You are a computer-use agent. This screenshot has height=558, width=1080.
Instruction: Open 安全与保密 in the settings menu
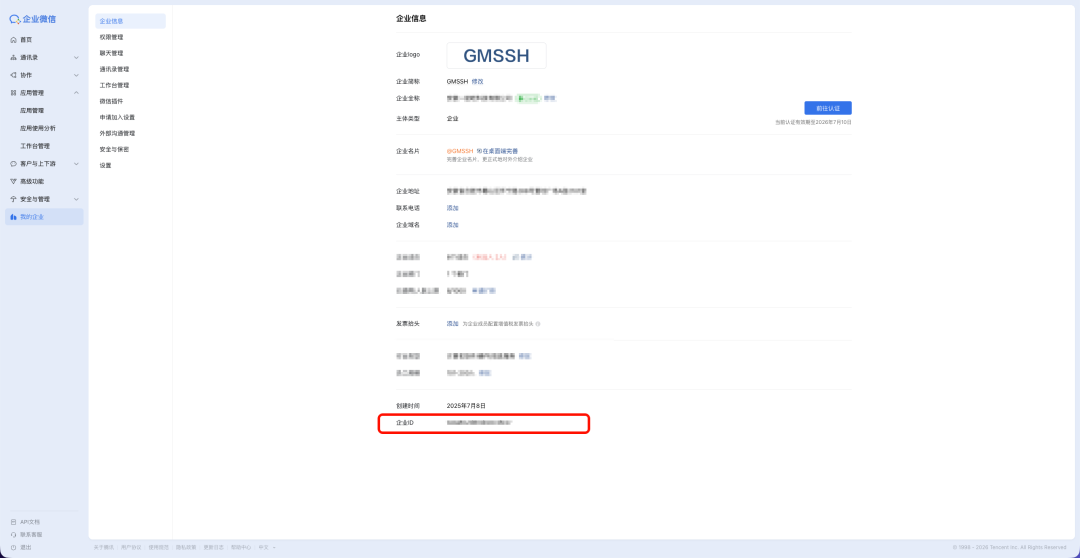114,149
